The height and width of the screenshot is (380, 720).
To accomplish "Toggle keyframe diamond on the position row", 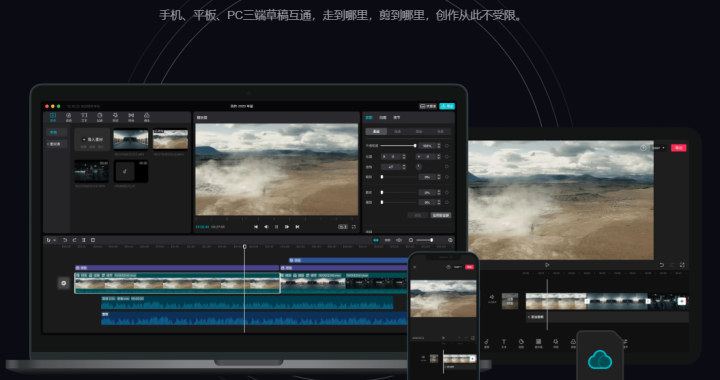I will tap(447, 156).
